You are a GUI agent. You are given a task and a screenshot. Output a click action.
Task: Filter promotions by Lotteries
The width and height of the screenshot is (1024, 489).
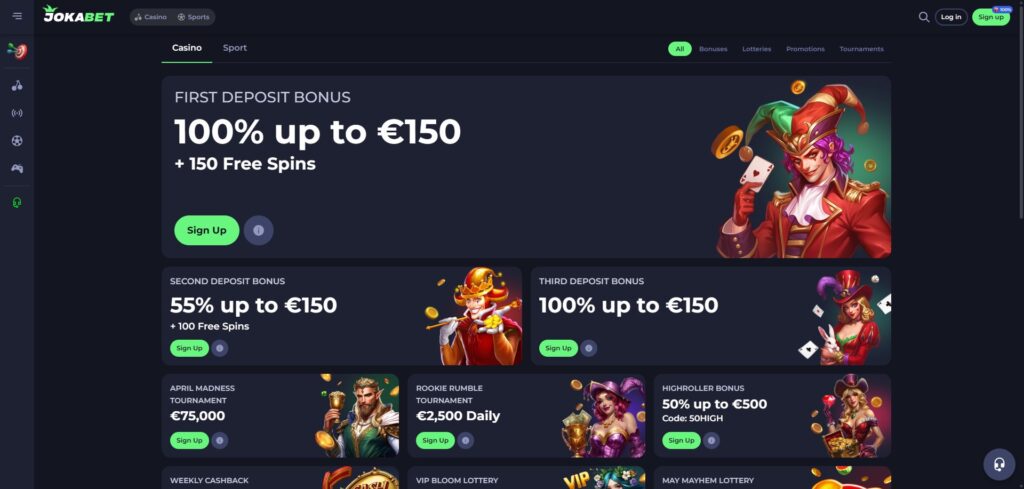pyautogui.click(x=756, y=49)
